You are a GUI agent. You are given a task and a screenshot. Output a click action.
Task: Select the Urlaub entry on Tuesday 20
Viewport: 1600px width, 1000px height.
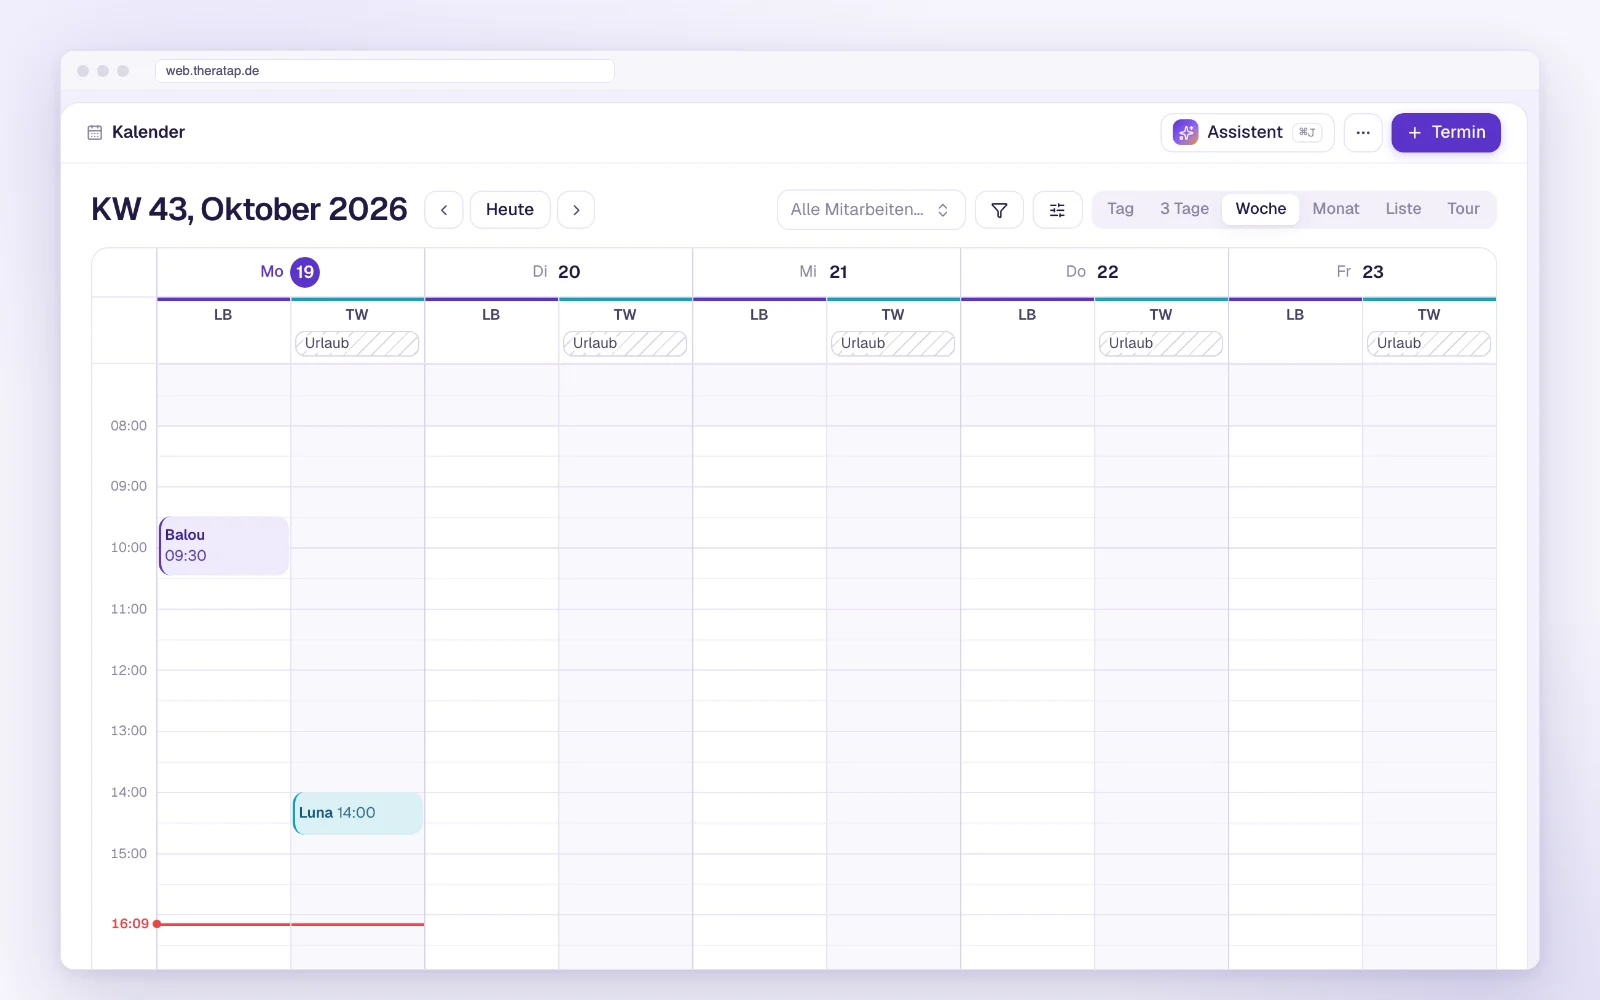625,344
